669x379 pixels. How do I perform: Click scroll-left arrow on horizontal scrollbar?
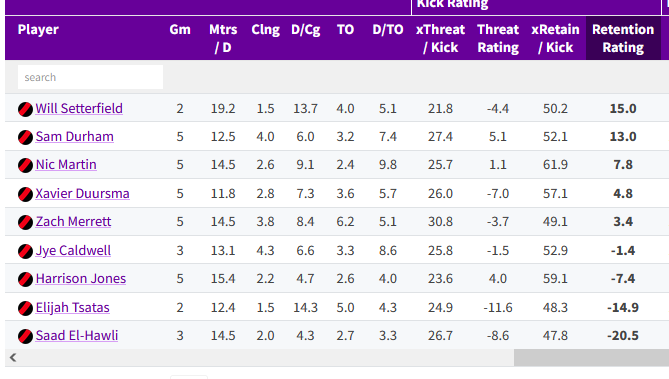pos(13,358)
